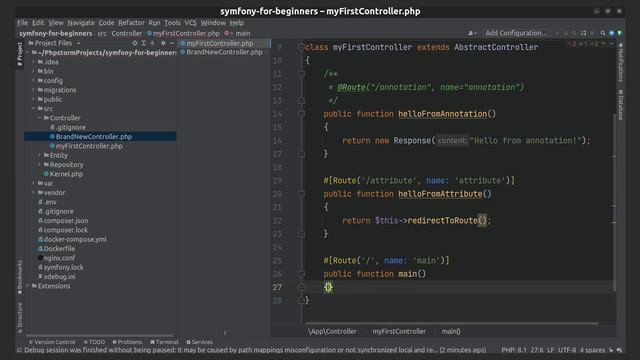The image size is (640, 360).
Task: Click the Search Everywhere magnifier icon
Action: coord(602,33)
